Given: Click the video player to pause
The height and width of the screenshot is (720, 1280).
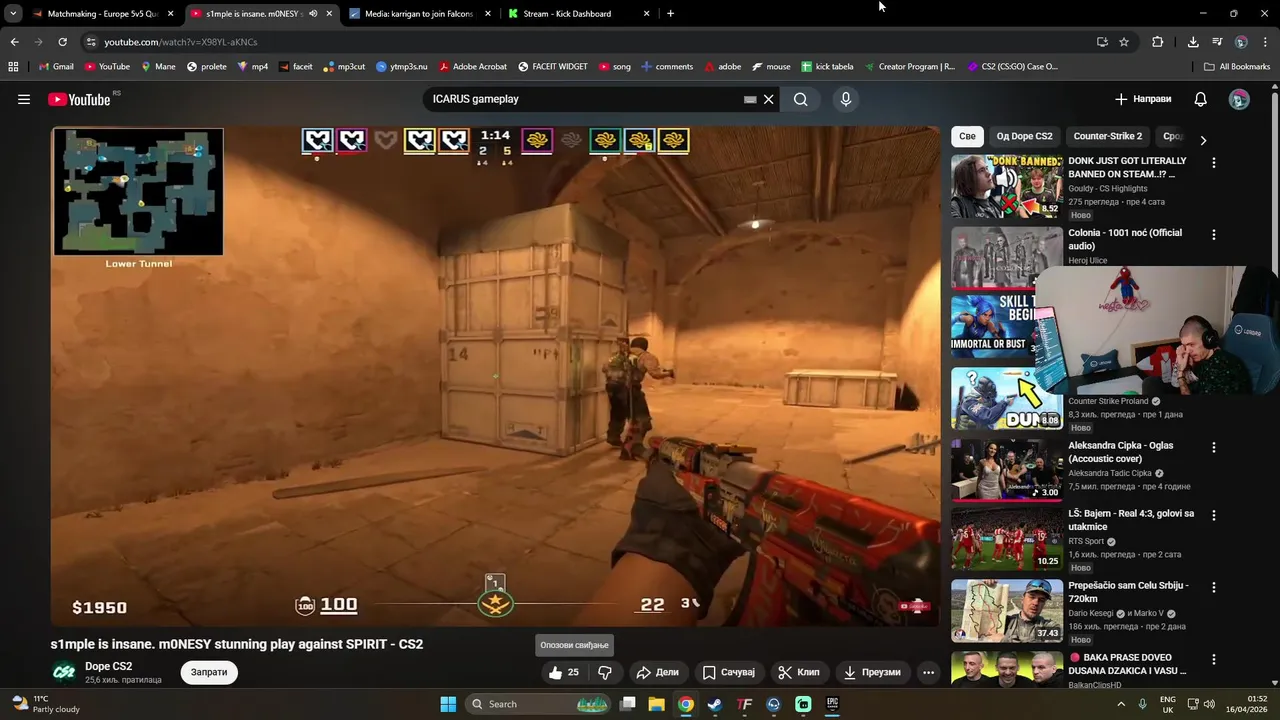Looking at the screenshot, I should pos(495,376).
